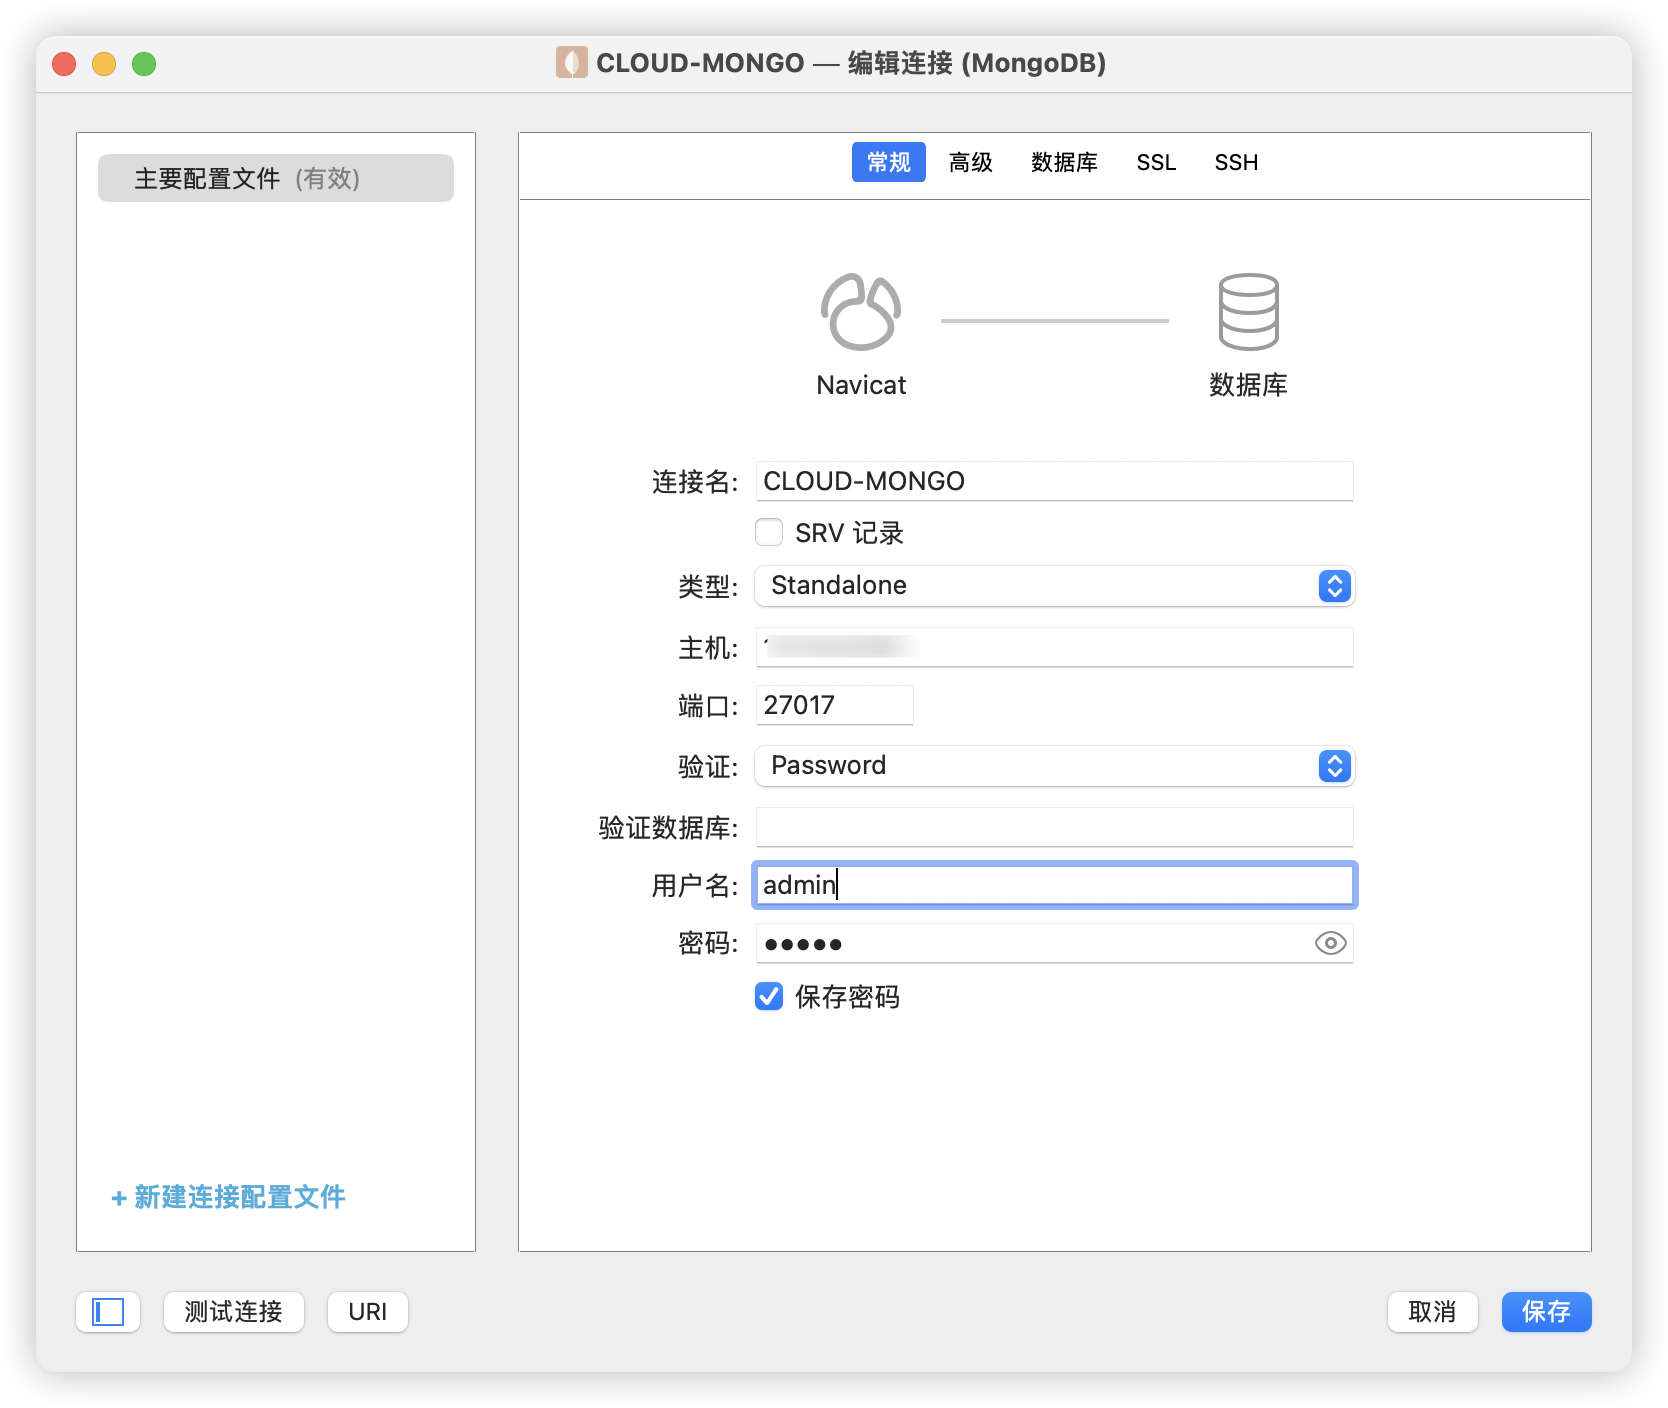Screen dimensions: 1668x1408
Task: Click the 新建连接配置文件 link
Action: (x=228, y=1197)
